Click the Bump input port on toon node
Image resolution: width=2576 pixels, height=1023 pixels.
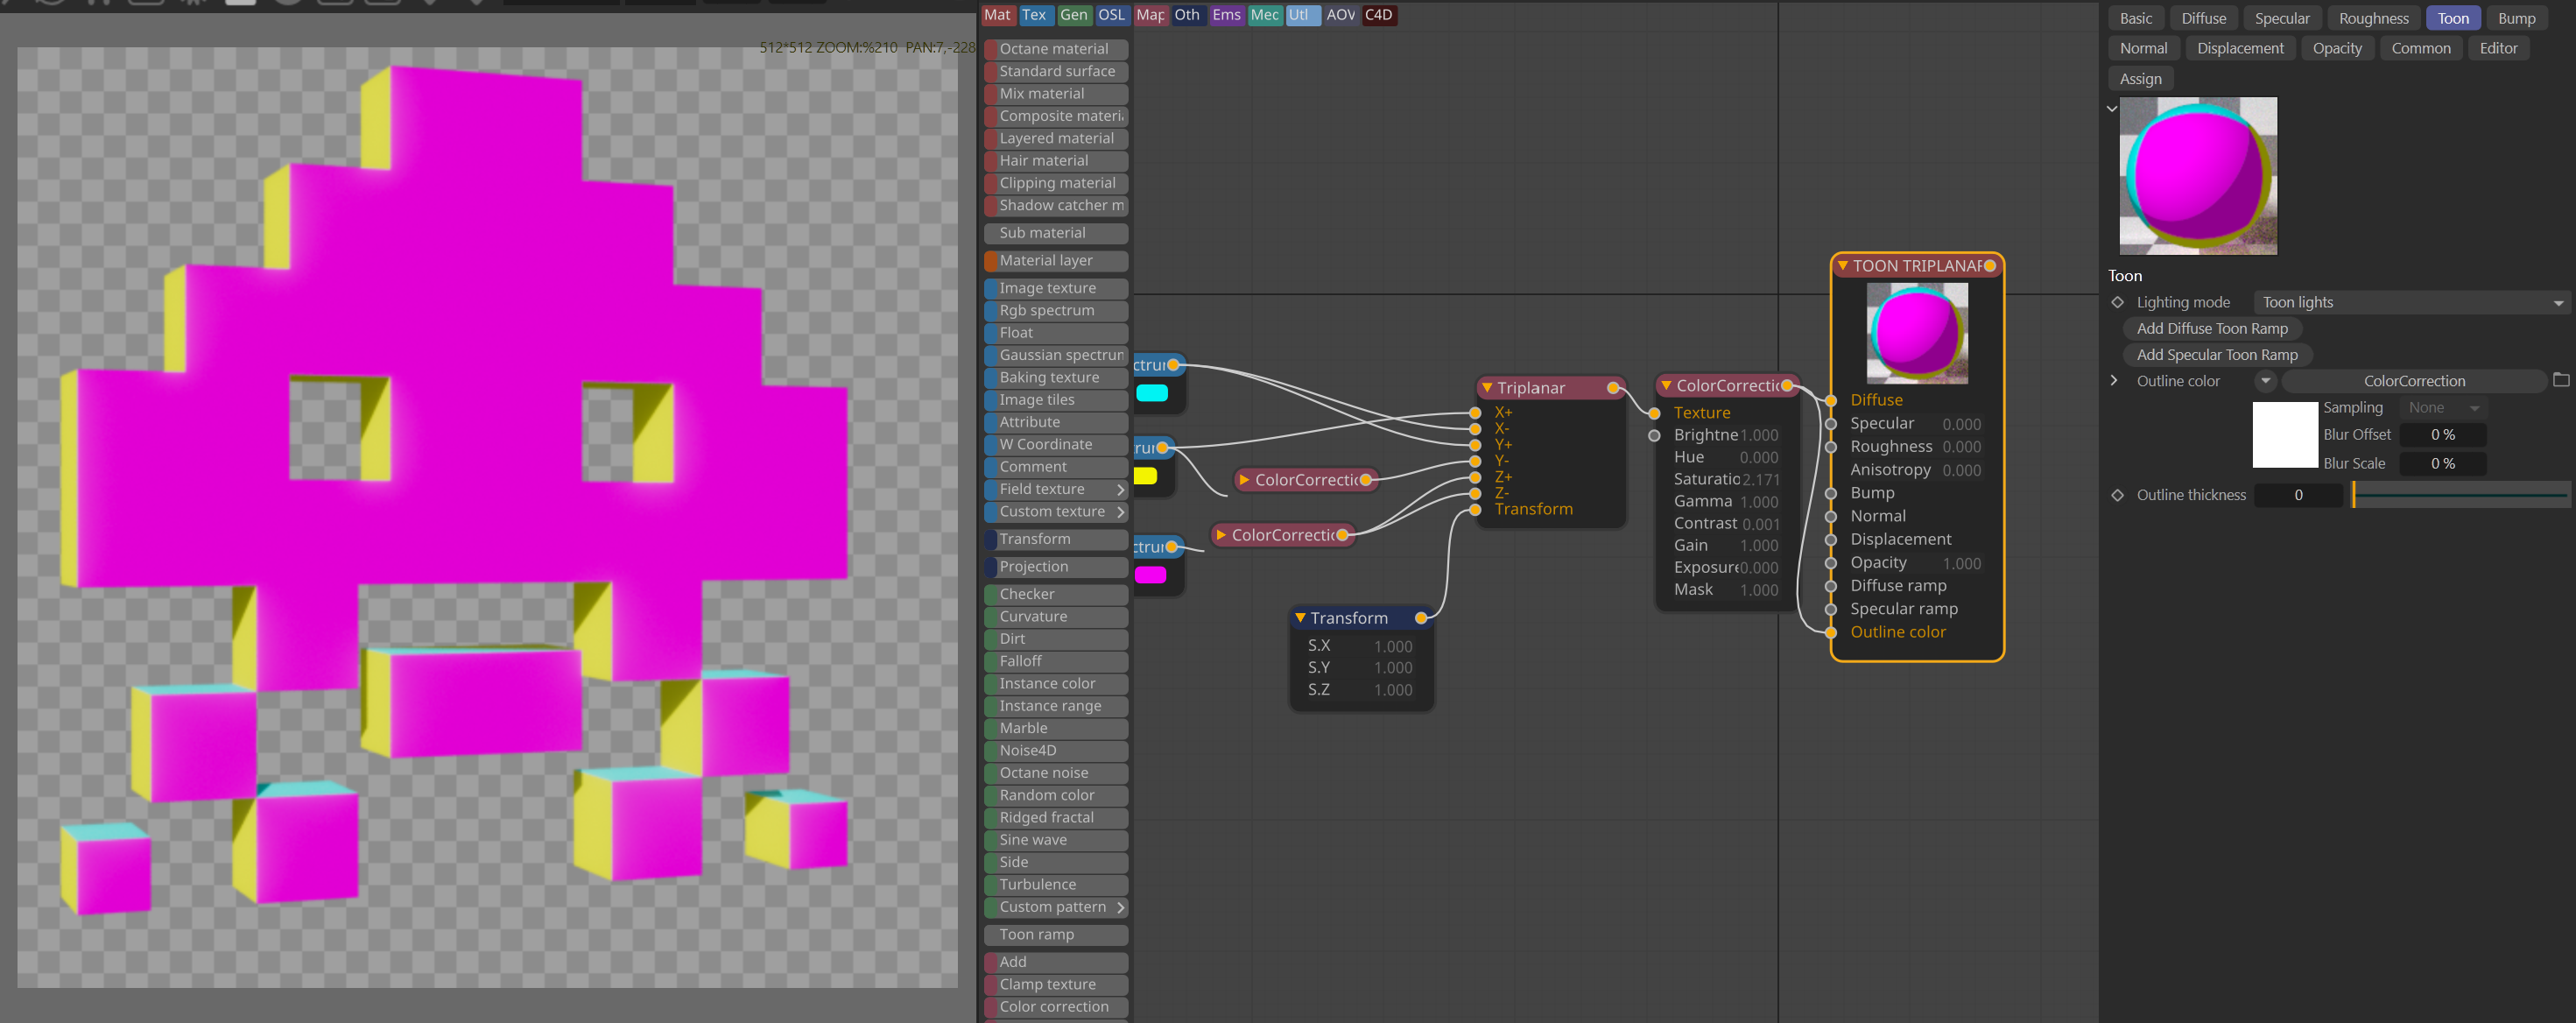(x=1830, y=493)
